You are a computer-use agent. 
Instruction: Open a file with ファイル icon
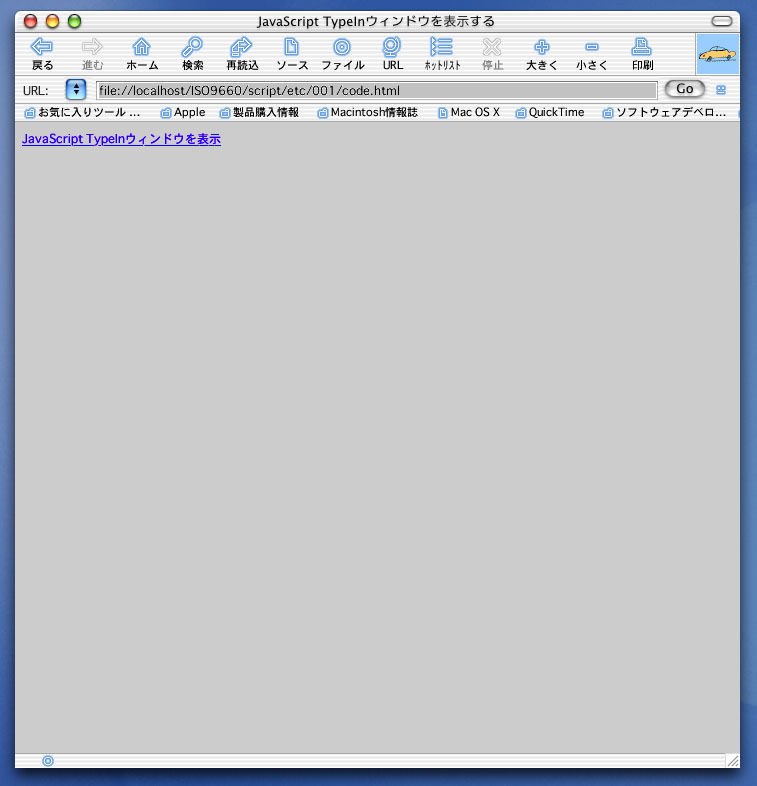[x=342, y=54]
